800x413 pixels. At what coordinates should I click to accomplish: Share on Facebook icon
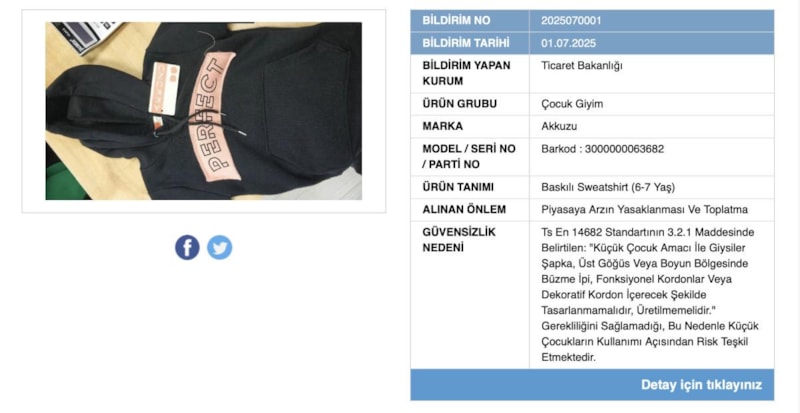pos(187,248)
